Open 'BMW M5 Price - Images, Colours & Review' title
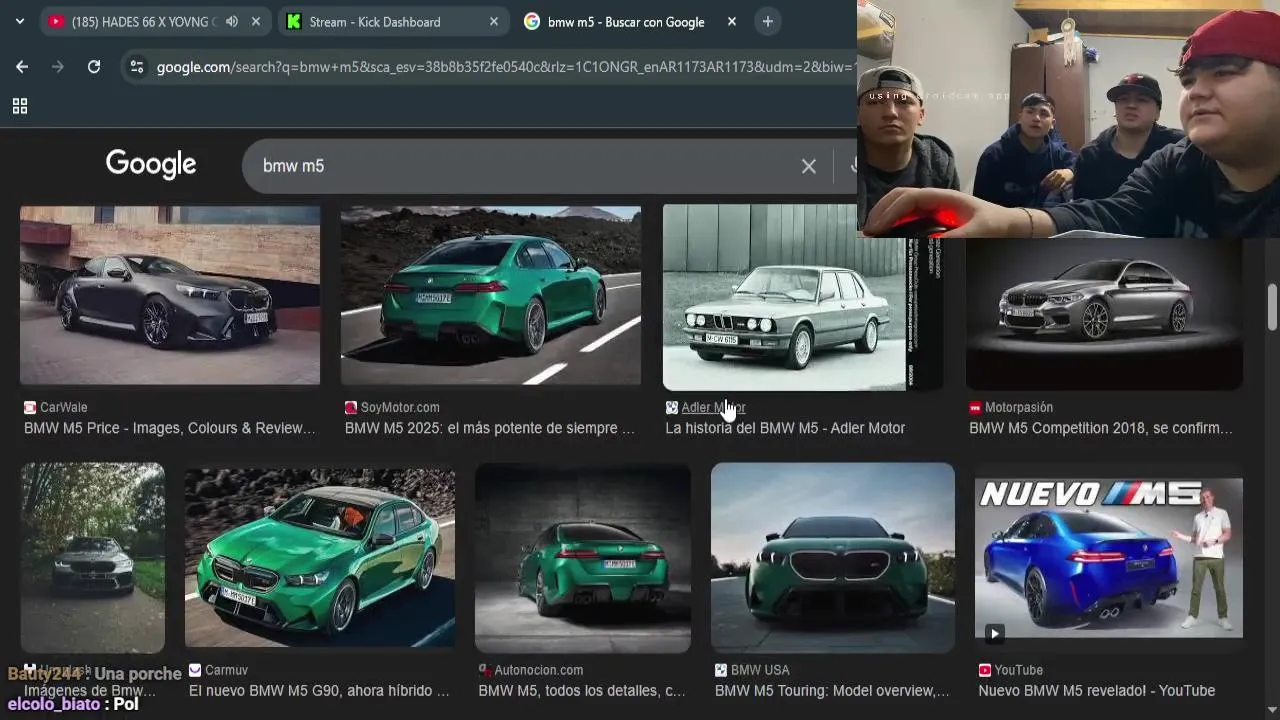The width and height of the screenshot is (1280, 720). click(170, 428)
